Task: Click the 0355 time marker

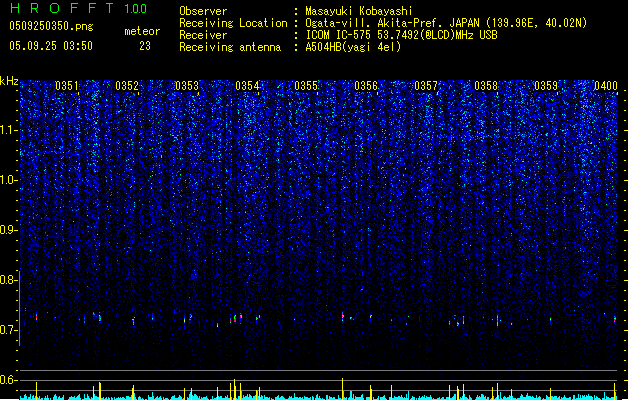Action: [306, 86]
